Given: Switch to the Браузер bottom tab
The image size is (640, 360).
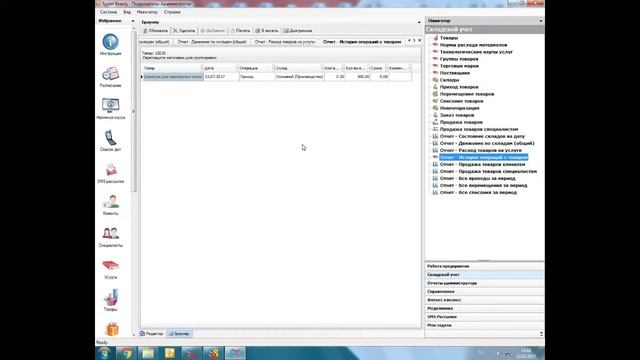Looking at the screenshot, I should [x=179, y=334].
